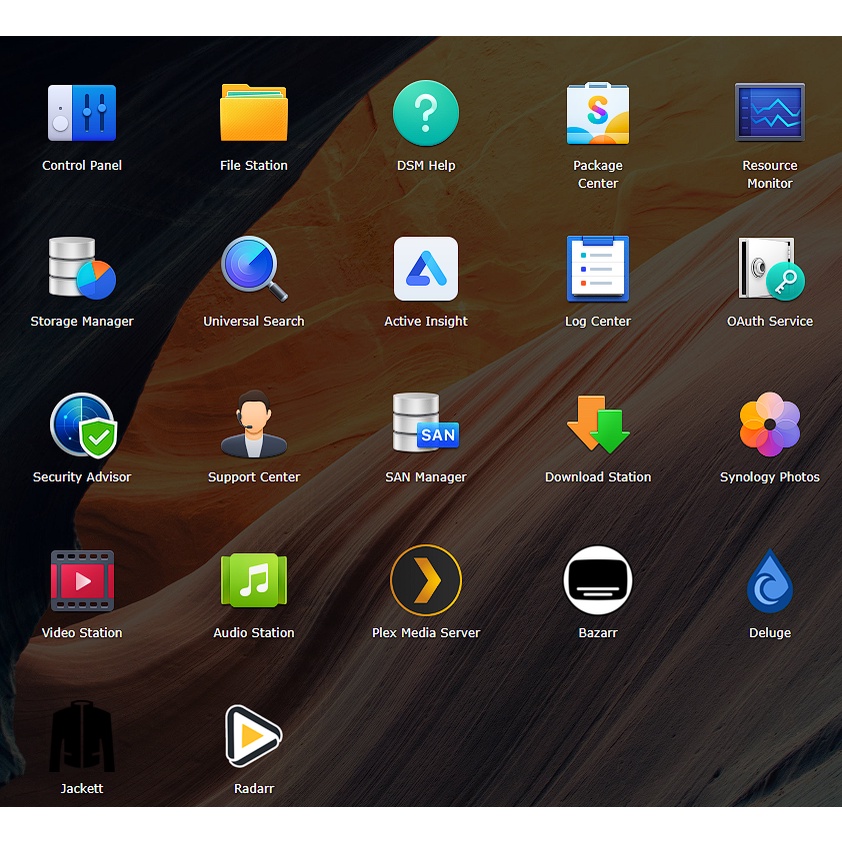
Task: Open Storage Manager
Action: click(82, 268)
